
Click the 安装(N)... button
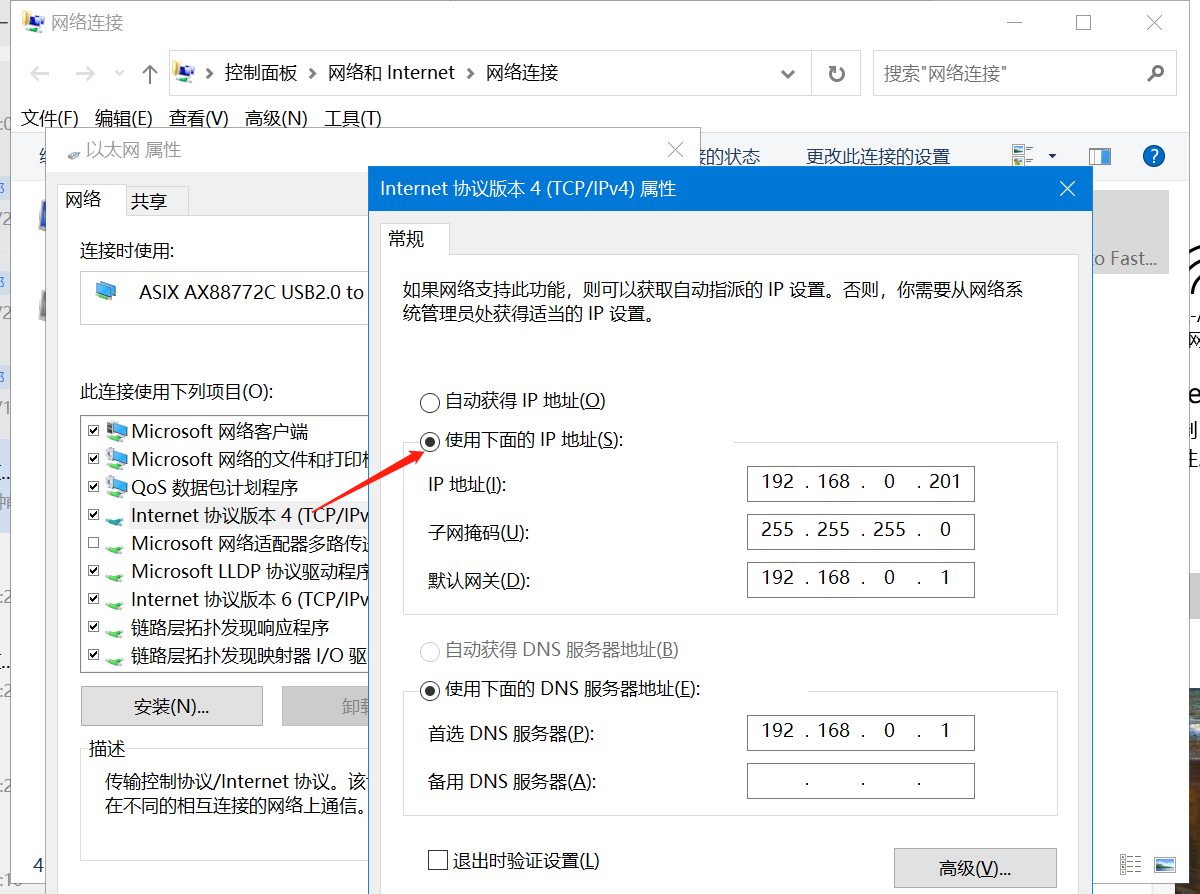(171, 706)
